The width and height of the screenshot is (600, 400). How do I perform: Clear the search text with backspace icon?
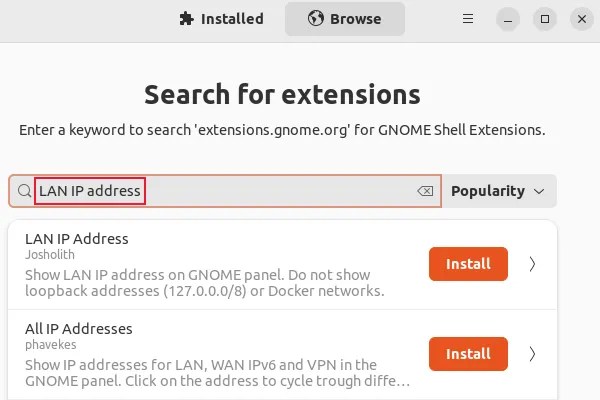point(425,191)
